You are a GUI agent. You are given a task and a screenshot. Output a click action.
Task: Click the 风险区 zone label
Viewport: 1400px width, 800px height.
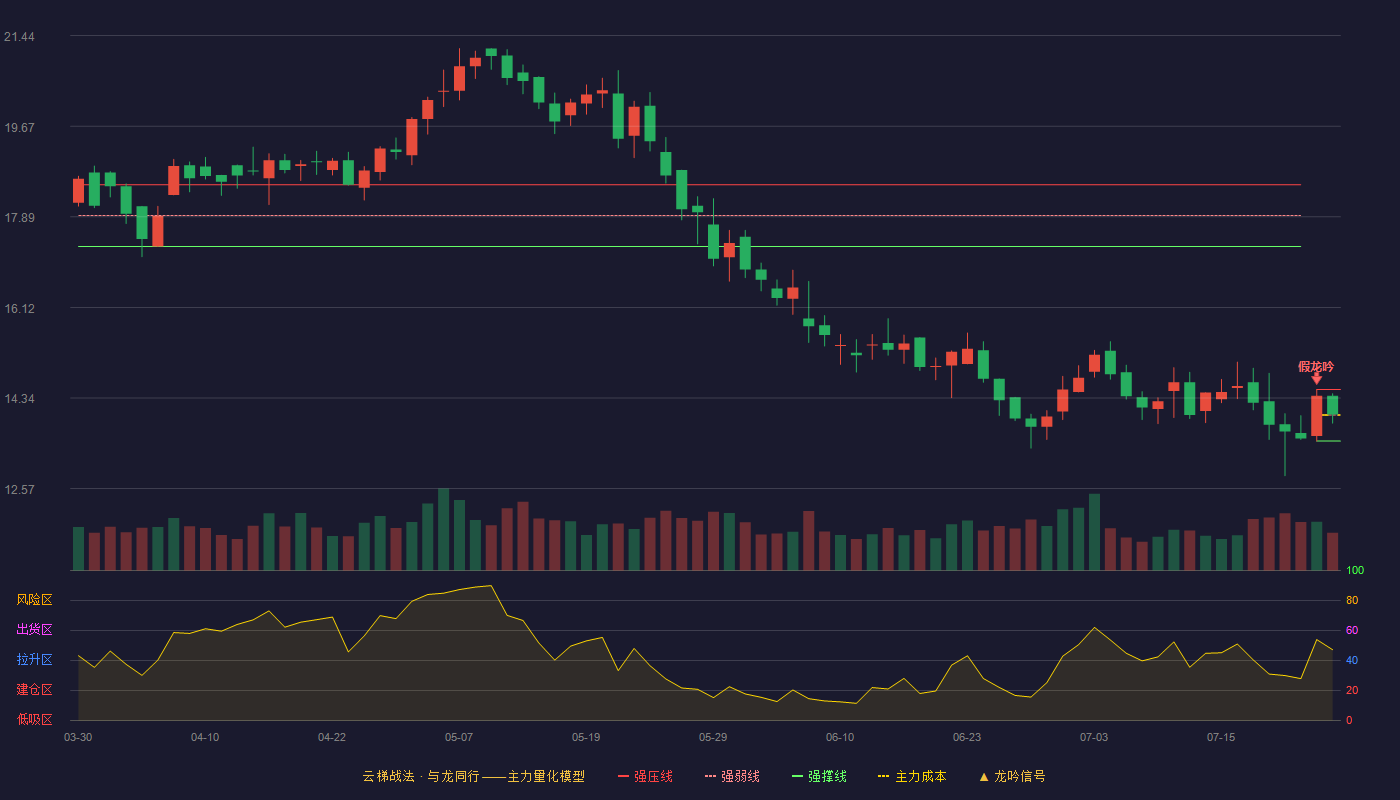tap(34, 600)
